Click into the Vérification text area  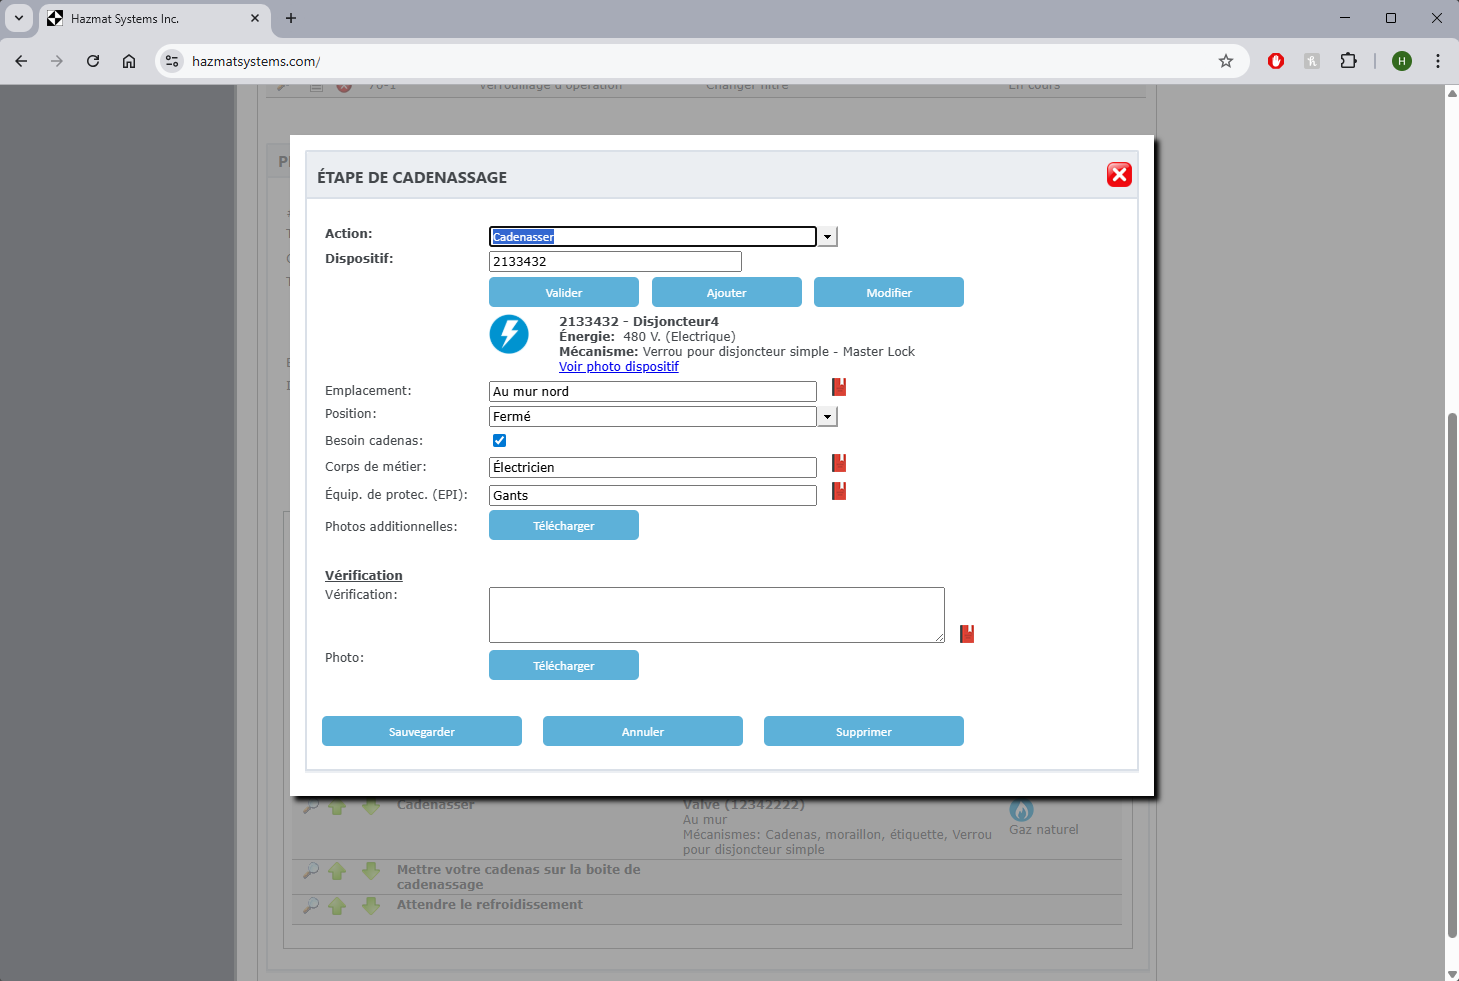(716, 614)
